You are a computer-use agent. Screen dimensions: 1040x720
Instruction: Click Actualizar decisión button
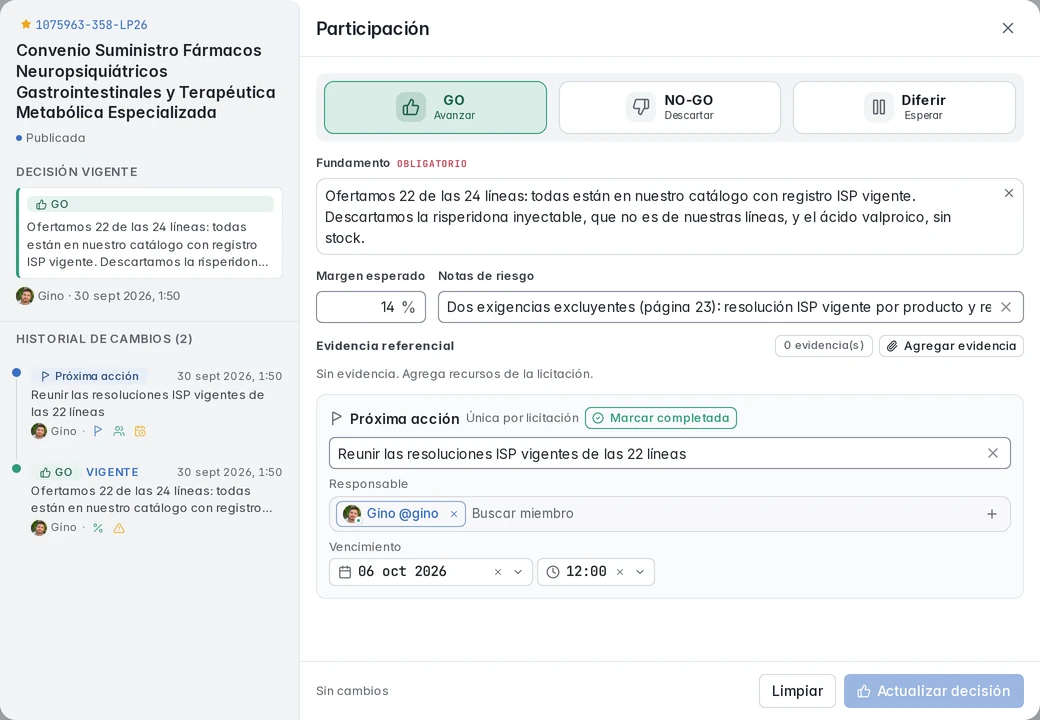[x=934, y=691]
